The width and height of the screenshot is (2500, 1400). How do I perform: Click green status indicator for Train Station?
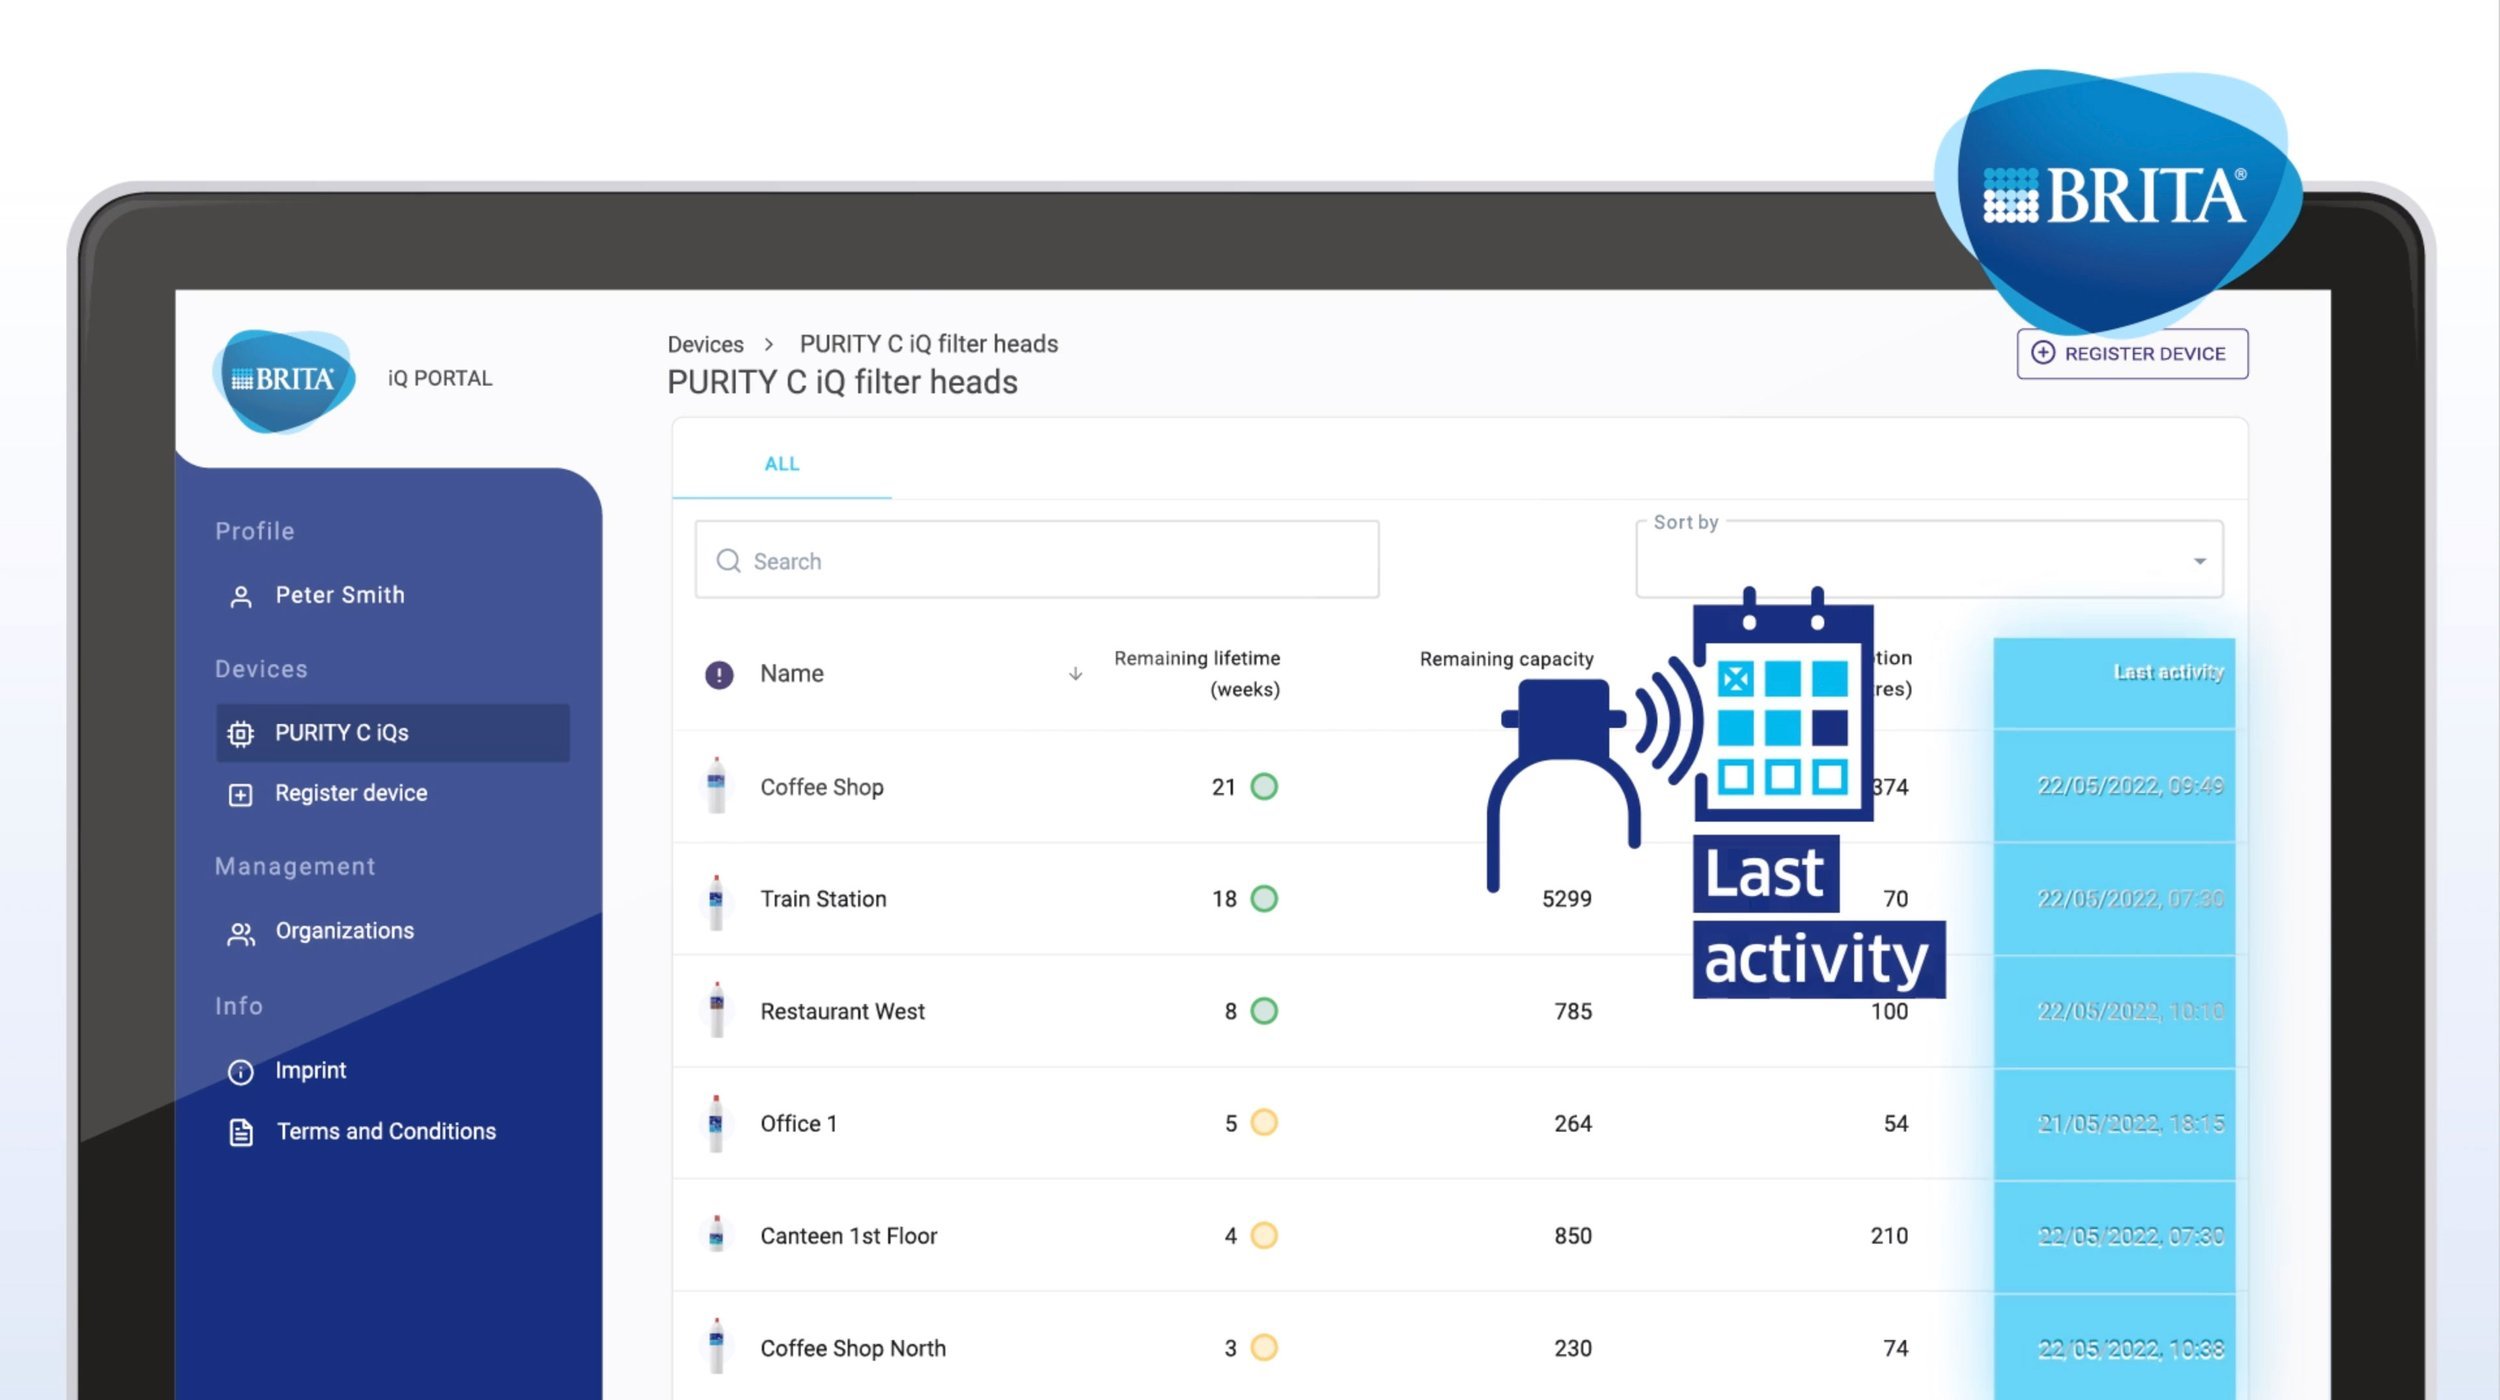click(x=1264, y=898)
